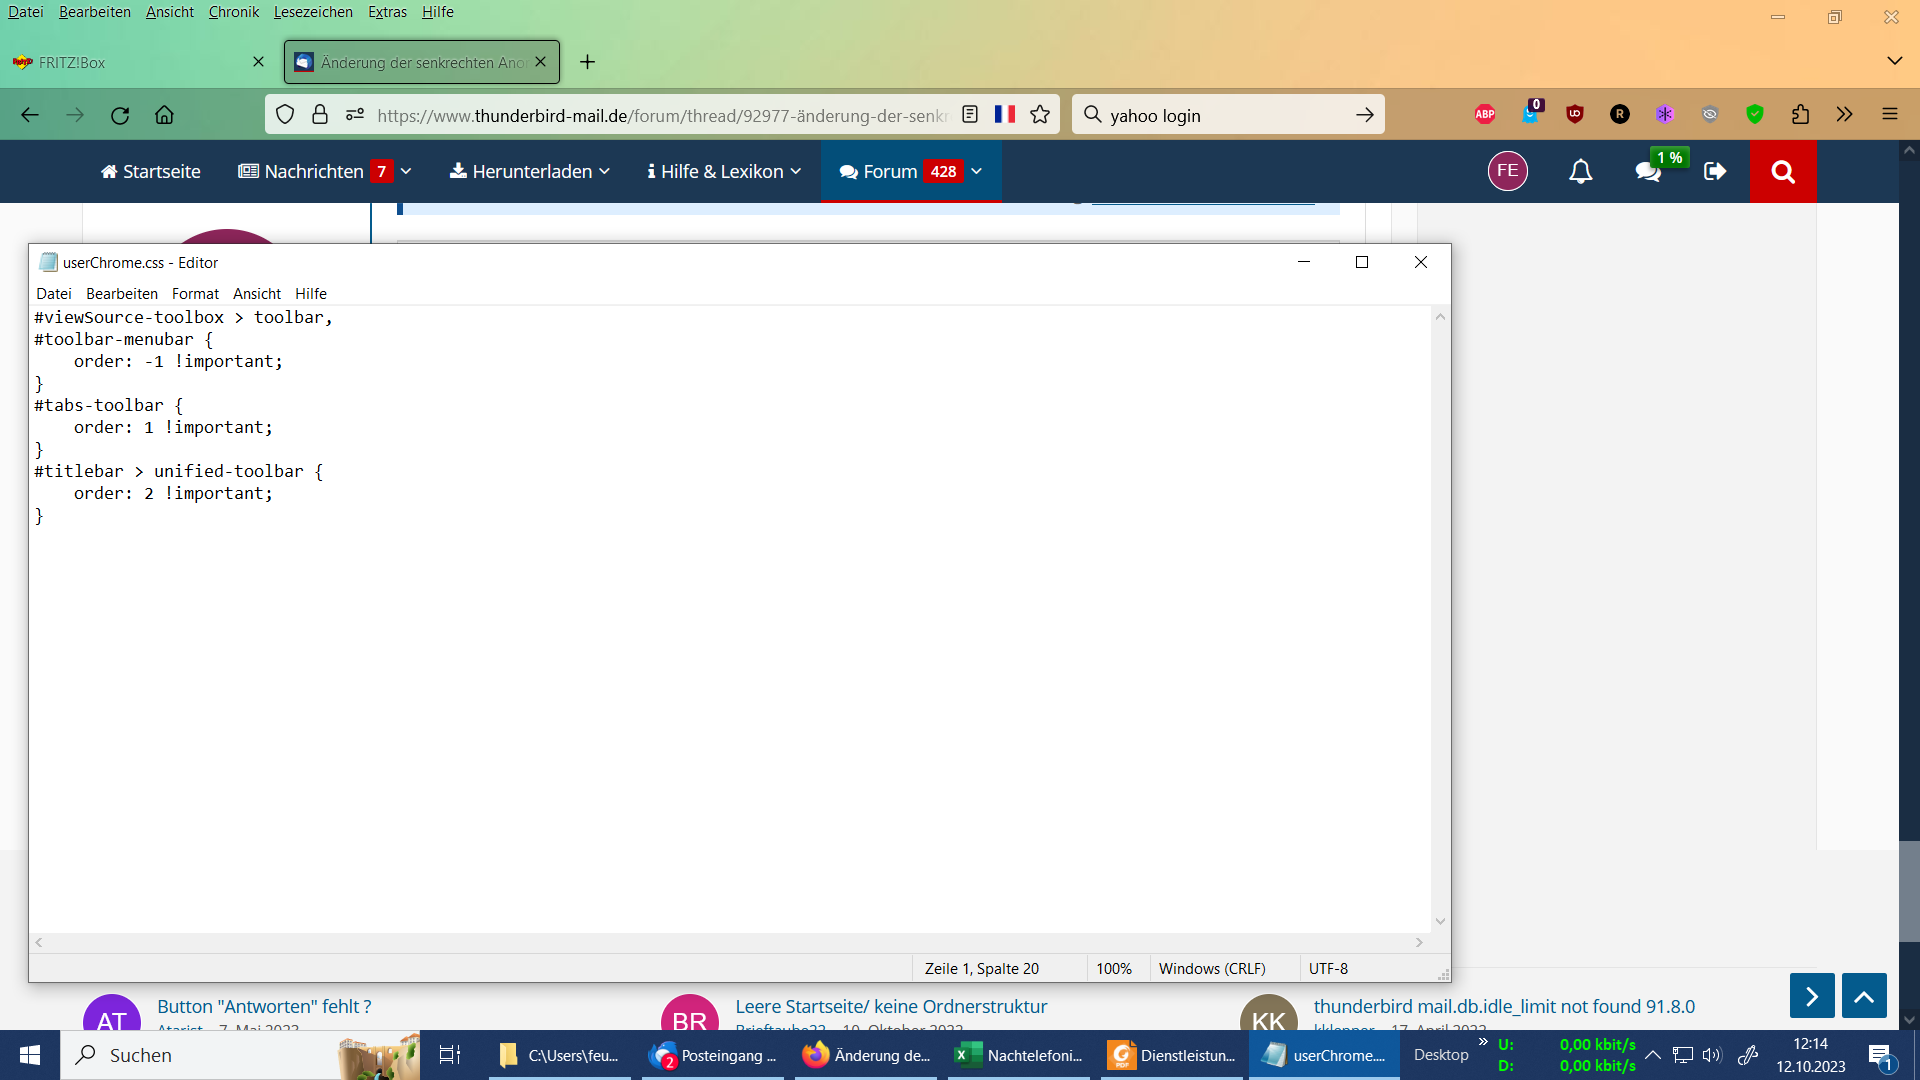
Task: Expand the Nachrichten dropdown chevron
Action: click(x=406, y=172)
